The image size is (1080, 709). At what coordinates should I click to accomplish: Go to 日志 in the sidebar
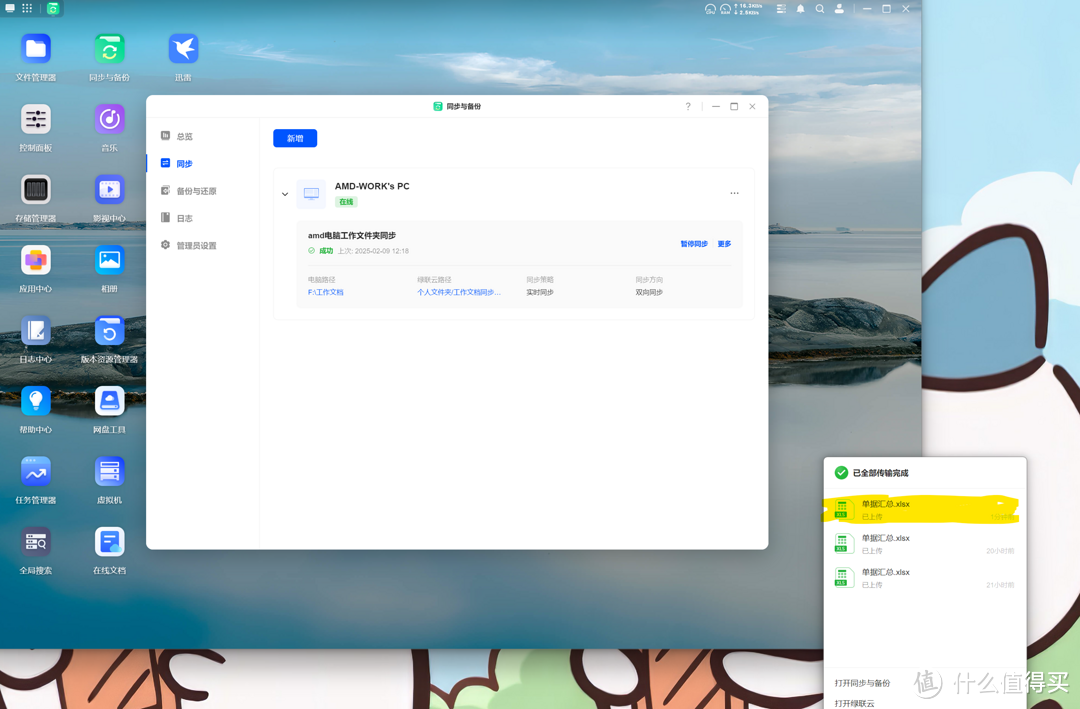[184, 218]
